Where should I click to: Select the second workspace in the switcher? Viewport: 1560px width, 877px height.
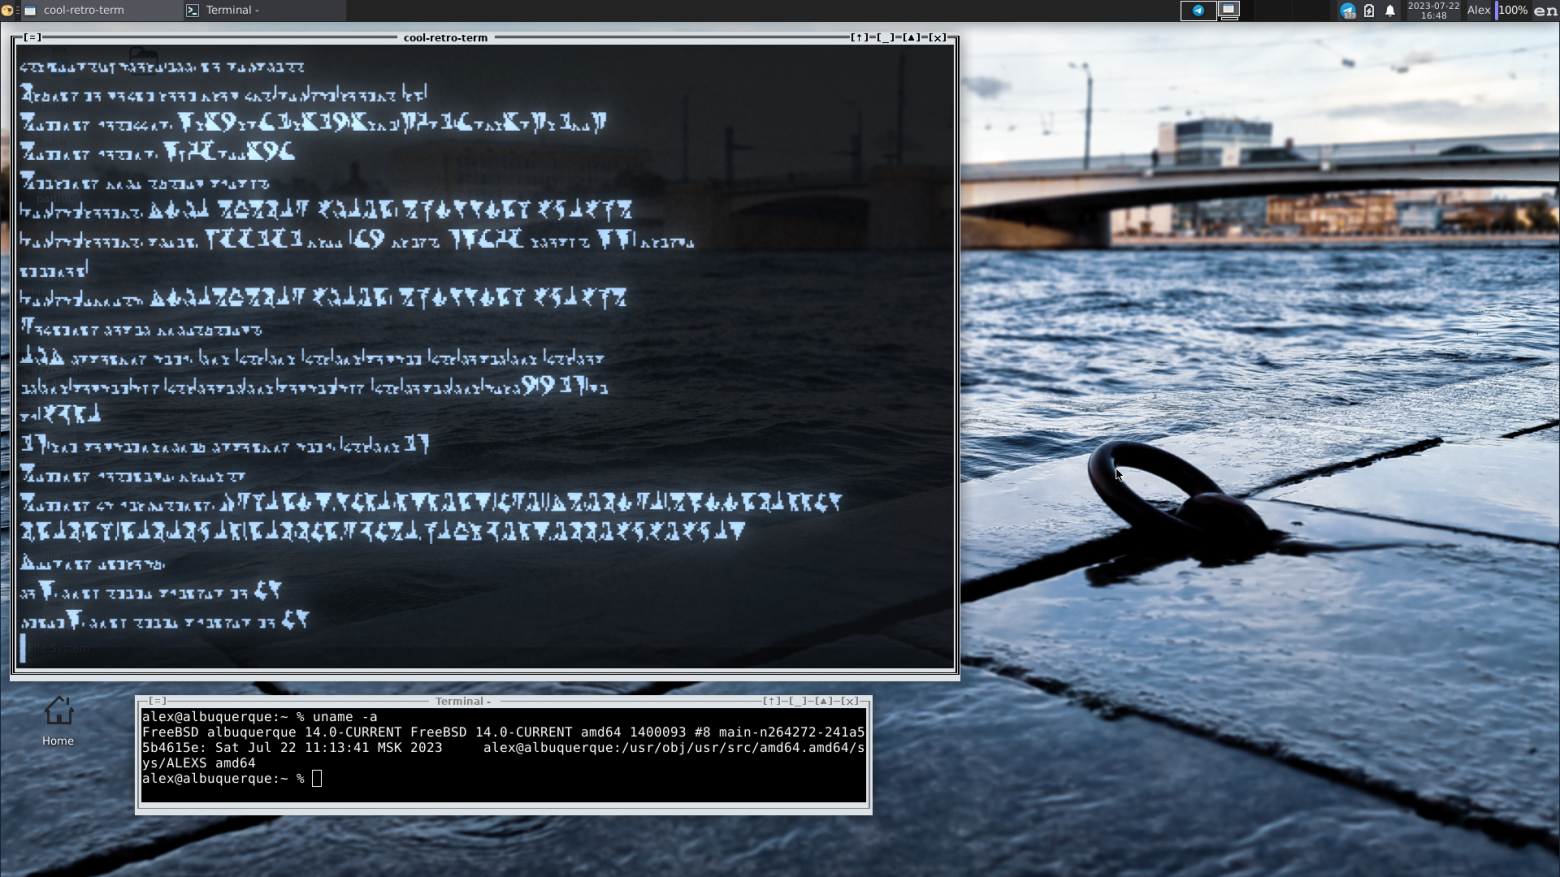point(1229,10)
